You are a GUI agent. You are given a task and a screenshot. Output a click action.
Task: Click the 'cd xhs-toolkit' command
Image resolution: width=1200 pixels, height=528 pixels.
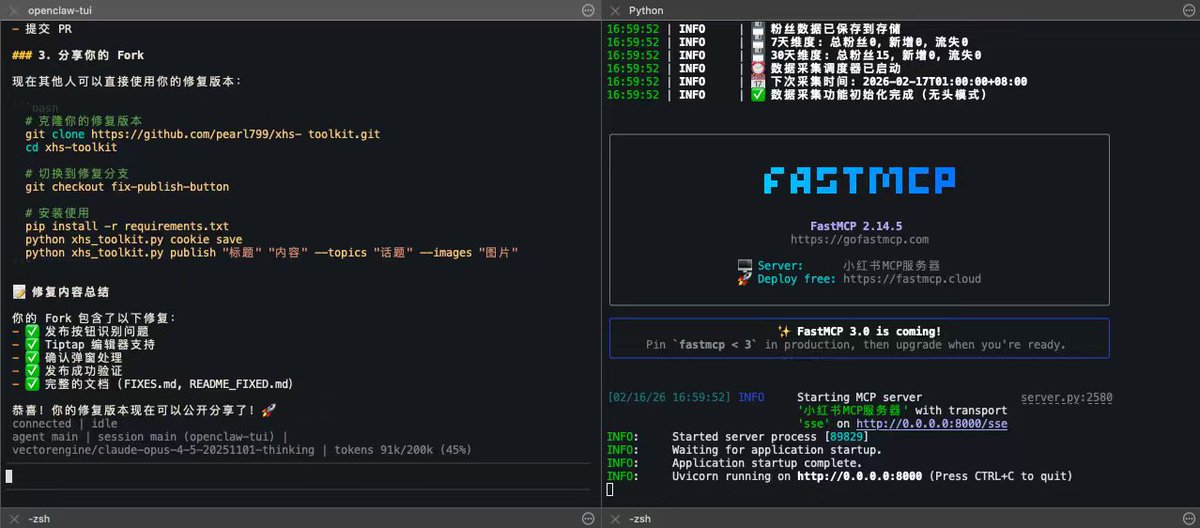[x=71, y=147]
